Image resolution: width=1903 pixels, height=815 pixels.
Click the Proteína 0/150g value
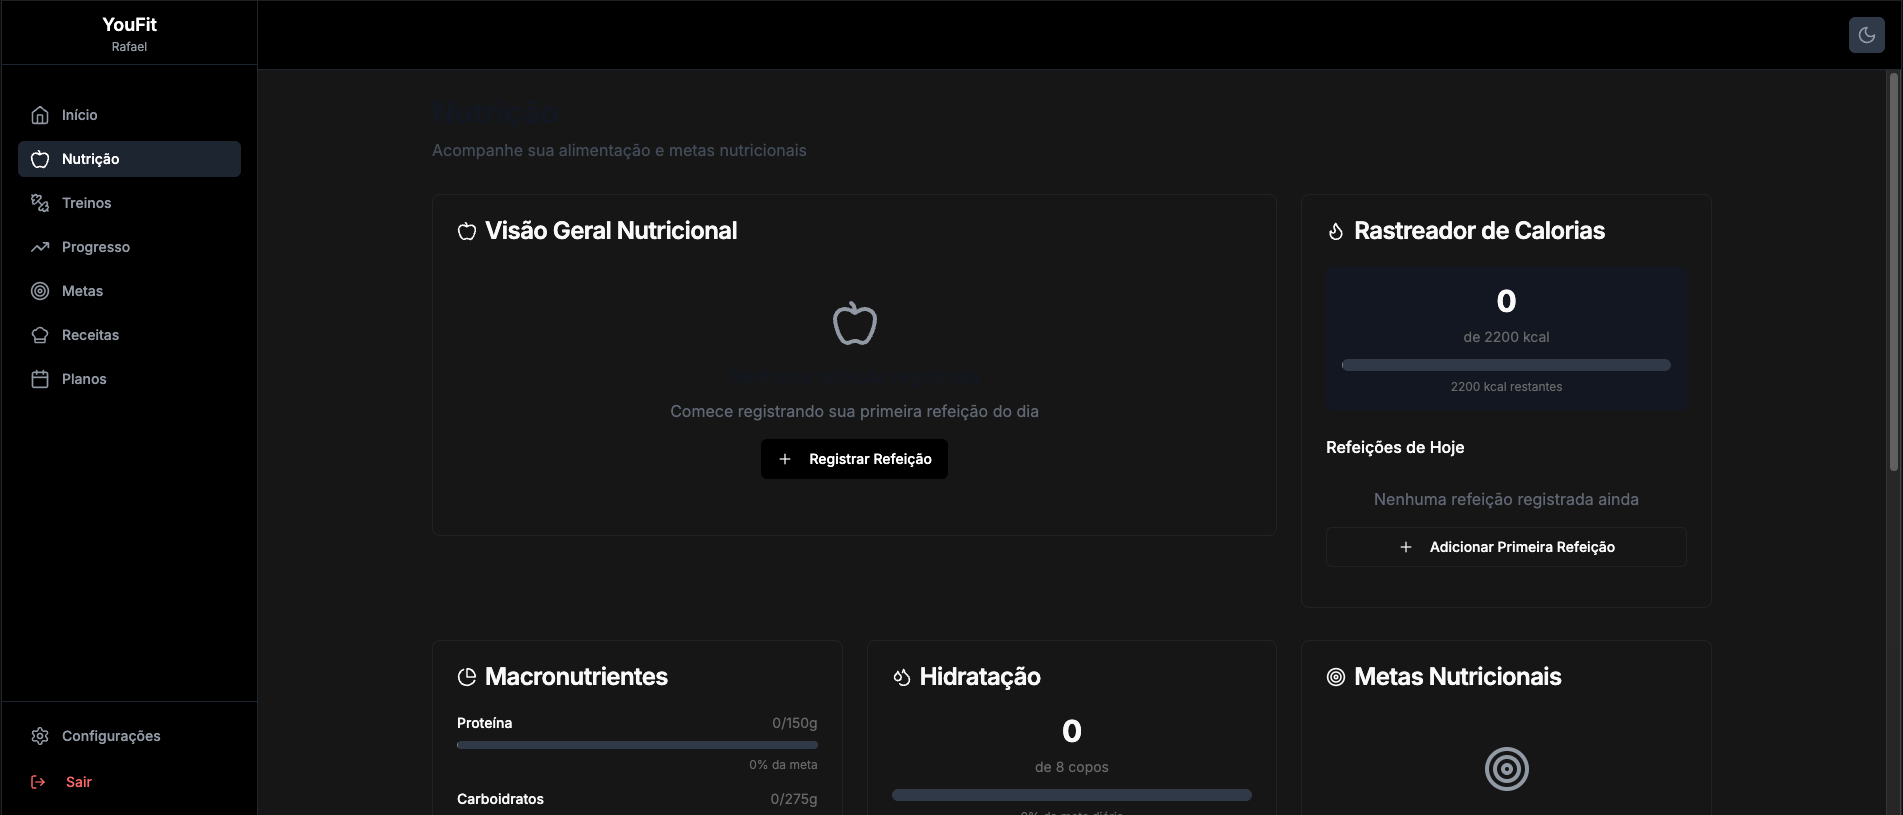click(794, 723)
